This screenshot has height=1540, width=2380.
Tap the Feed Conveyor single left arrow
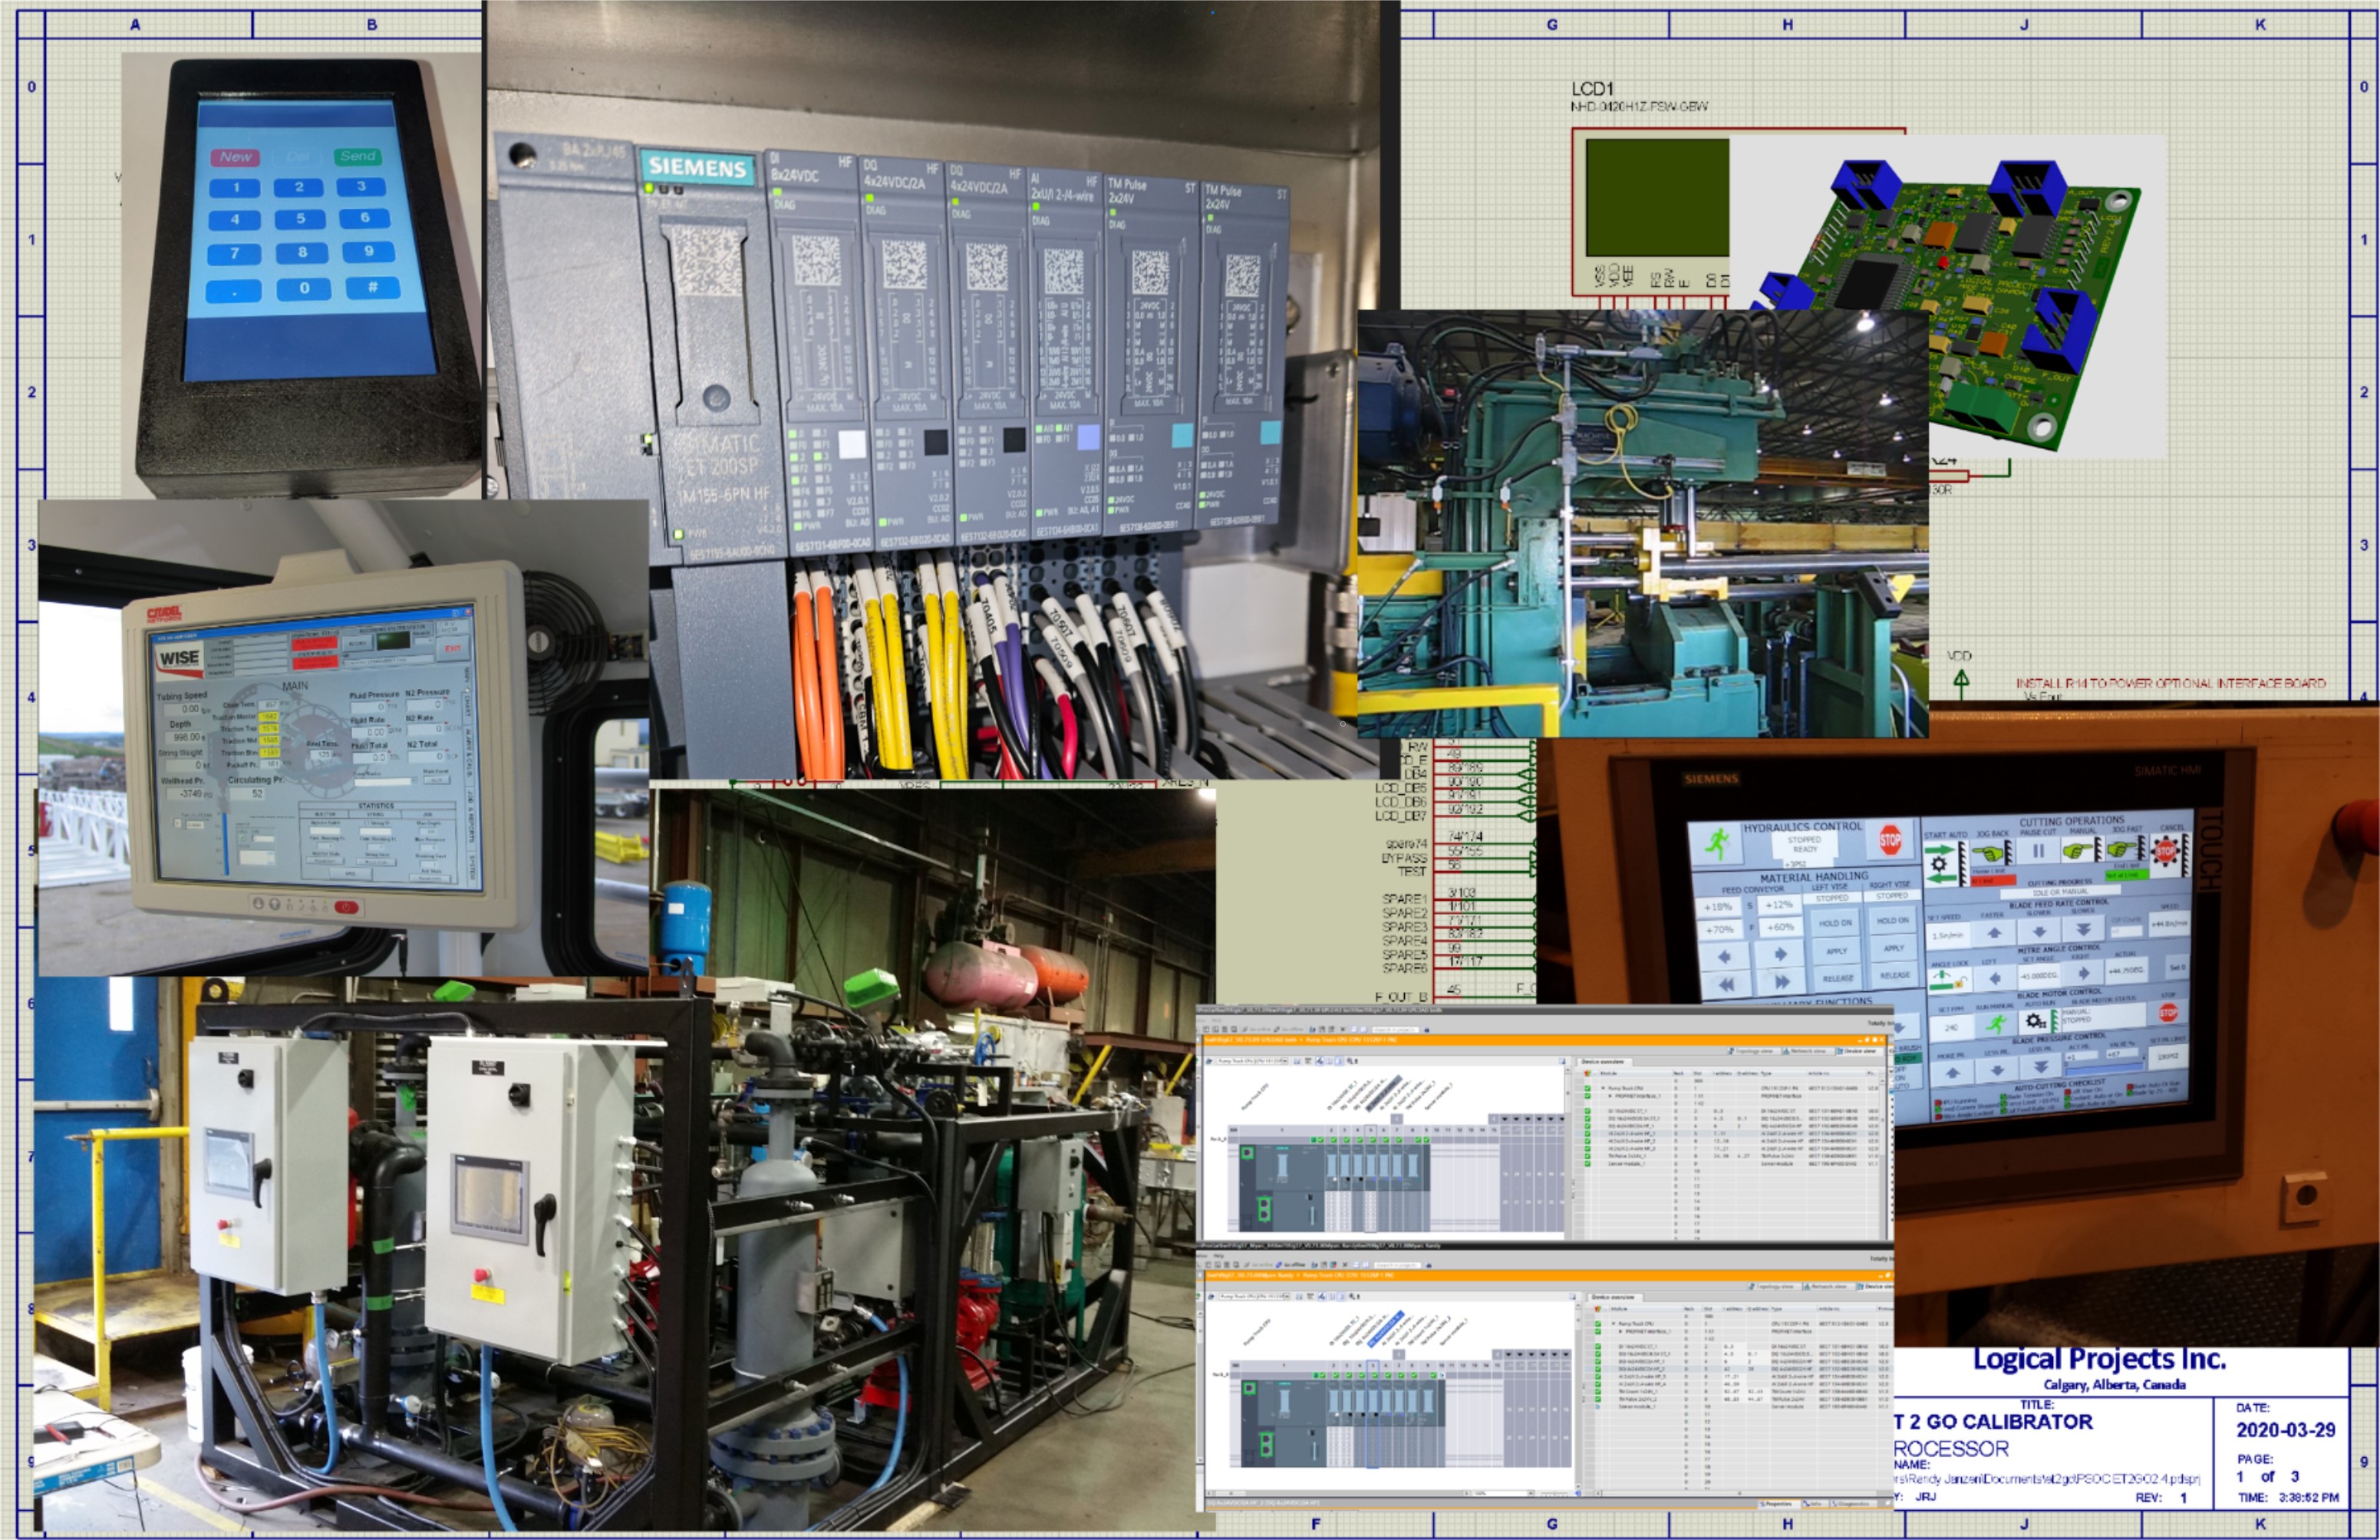[x=1724, y=957]
